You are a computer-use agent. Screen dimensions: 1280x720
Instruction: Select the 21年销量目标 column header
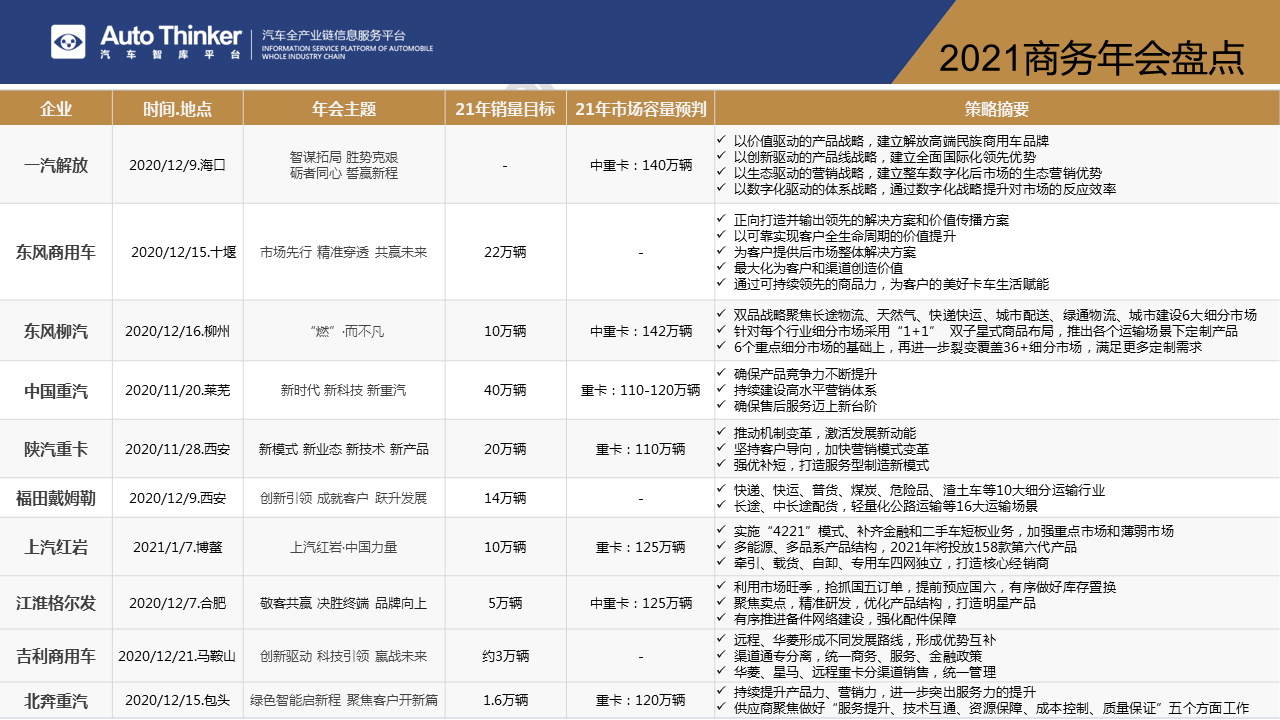pyautogui.click(x=505, y=109)
